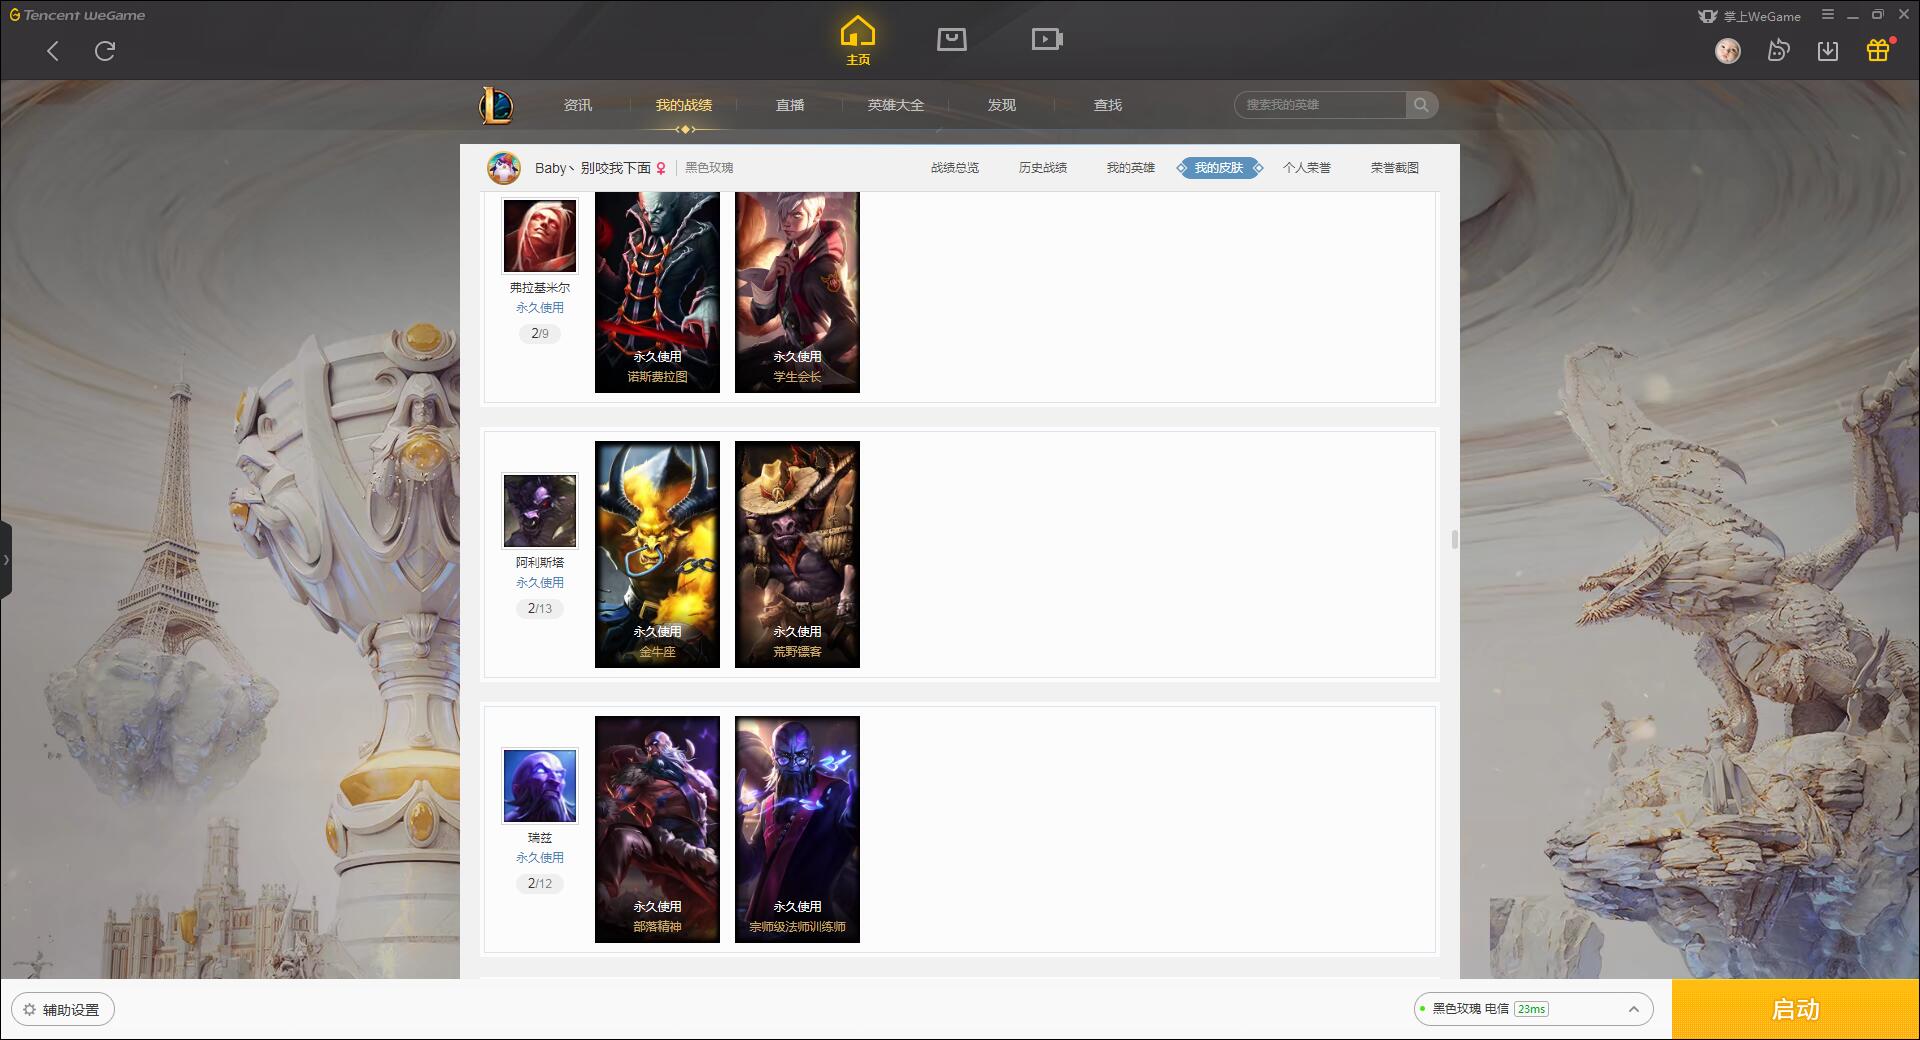The height and width of the screenshot is (1040, 1920).
Task: Open the Home (主页) icon
Action: point(857,41)
